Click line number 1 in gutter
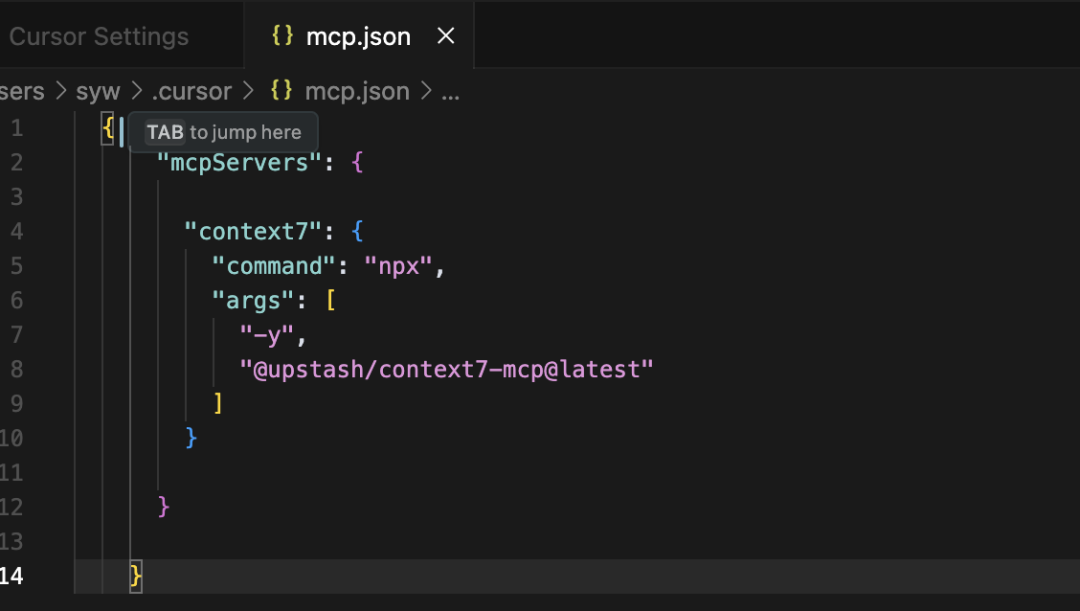This screenshot has width=1080, height=611. tap(17, 128)
